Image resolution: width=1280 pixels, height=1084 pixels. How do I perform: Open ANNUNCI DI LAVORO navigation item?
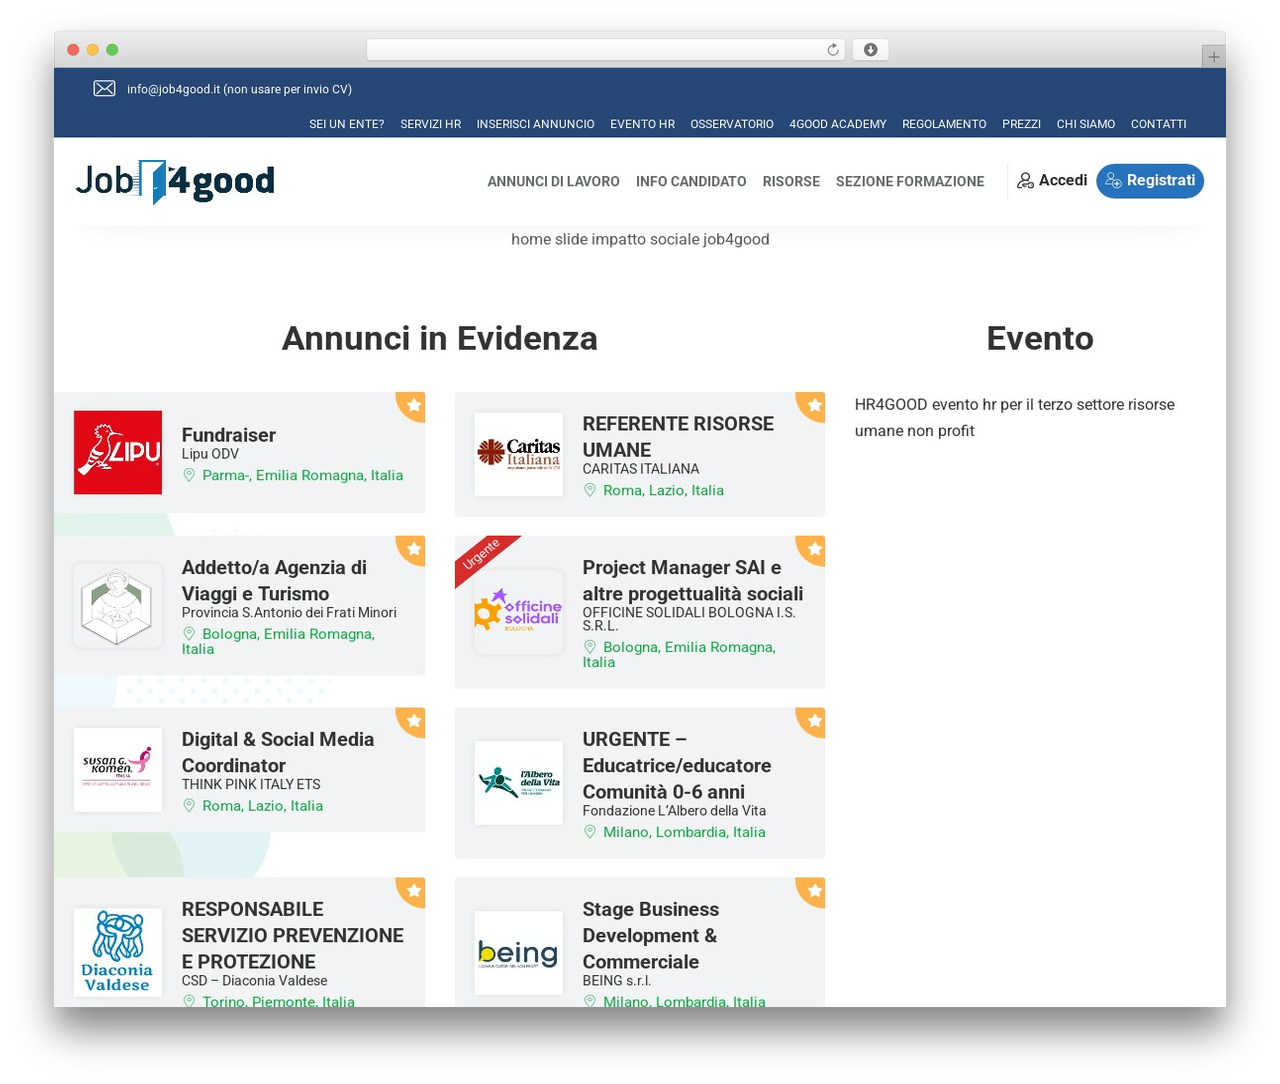553,181
